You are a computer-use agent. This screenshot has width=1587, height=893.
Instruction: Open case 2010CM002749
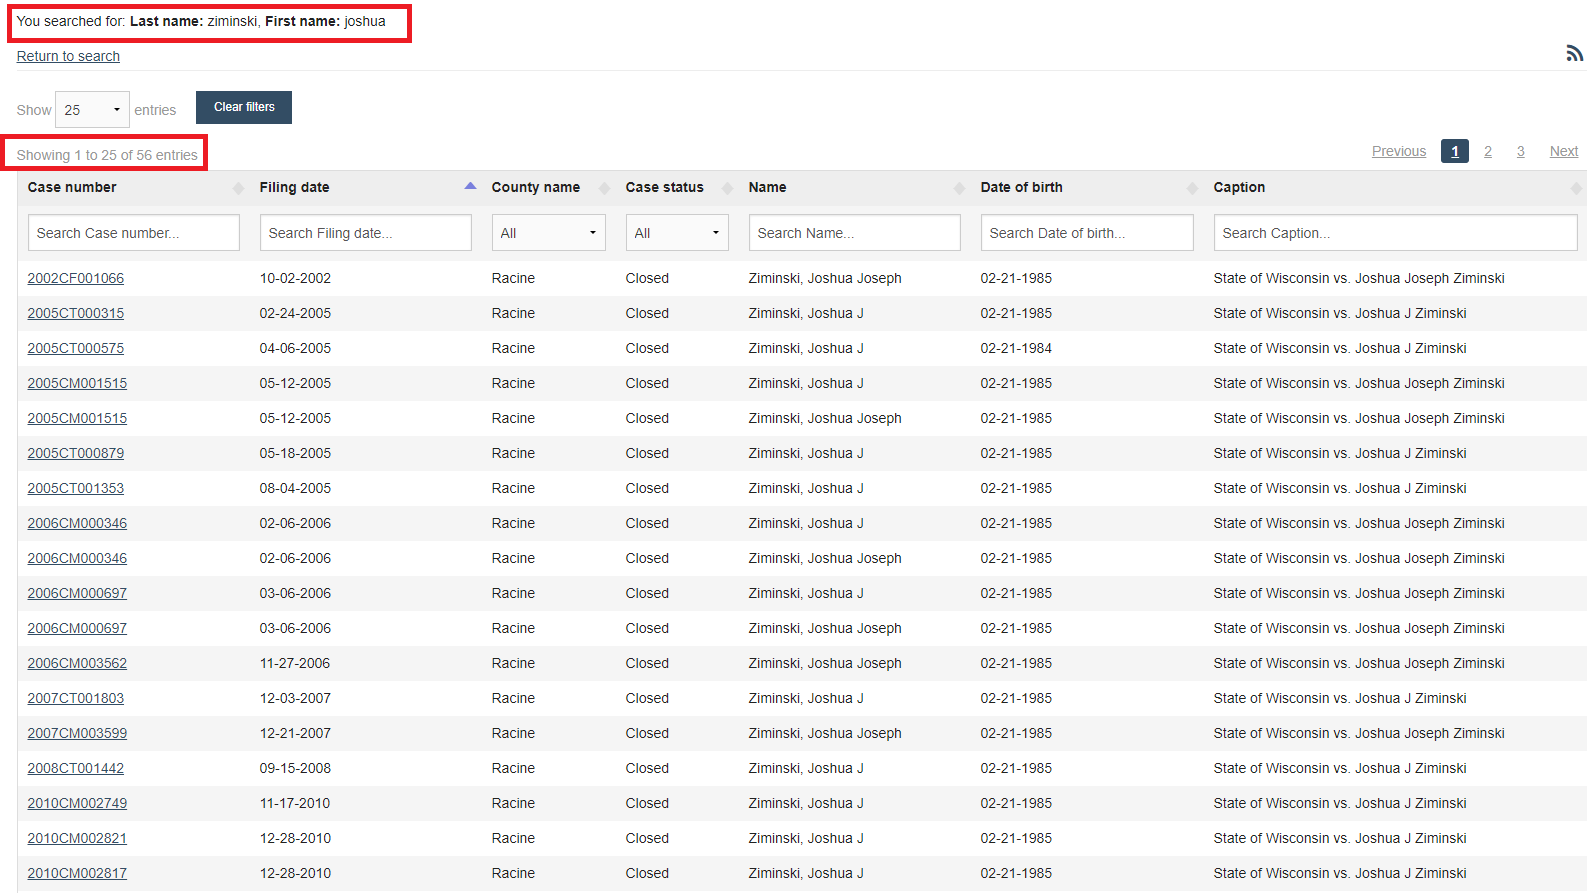(x=77, y=803)
